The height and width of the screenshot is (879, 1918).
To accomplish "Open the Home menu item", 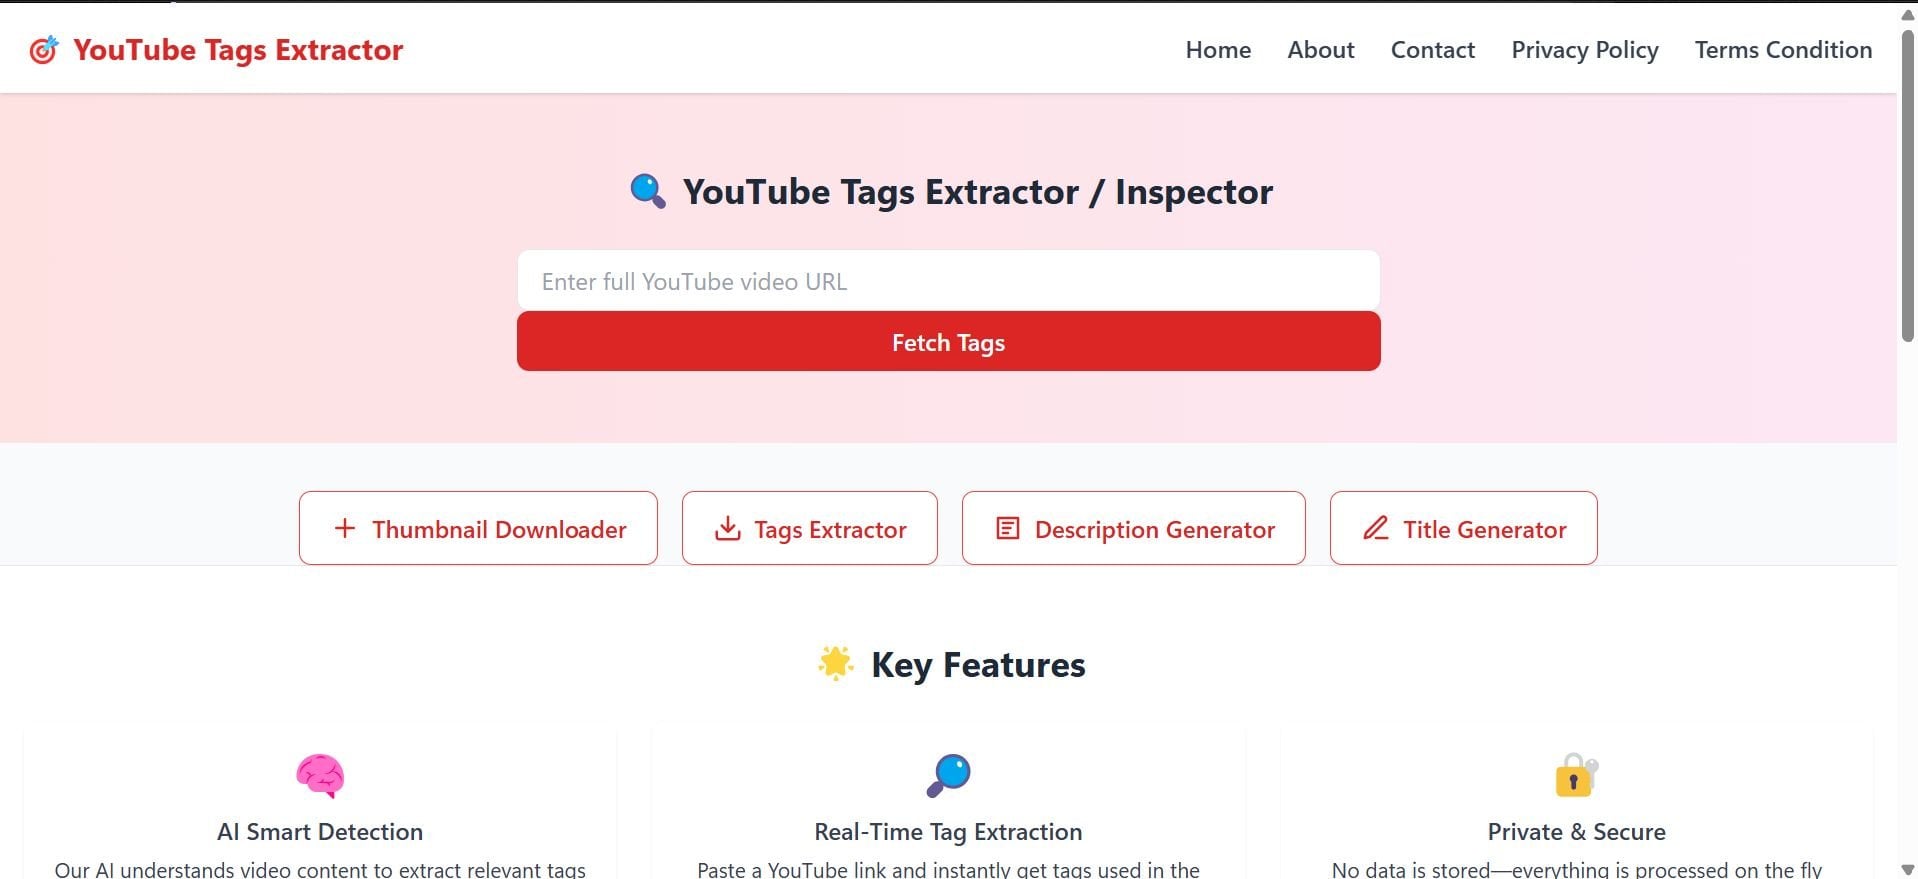I will (x=1217, y=49).
